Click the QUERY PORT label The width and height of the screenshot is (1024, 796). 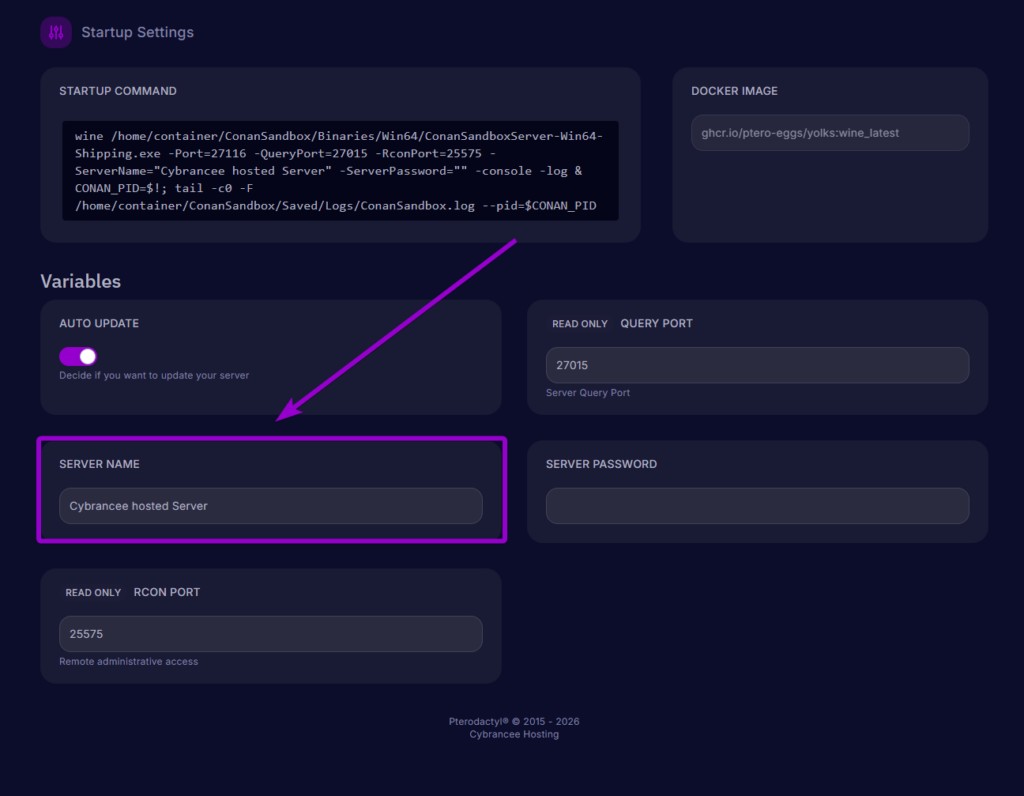tap(656, 323)
